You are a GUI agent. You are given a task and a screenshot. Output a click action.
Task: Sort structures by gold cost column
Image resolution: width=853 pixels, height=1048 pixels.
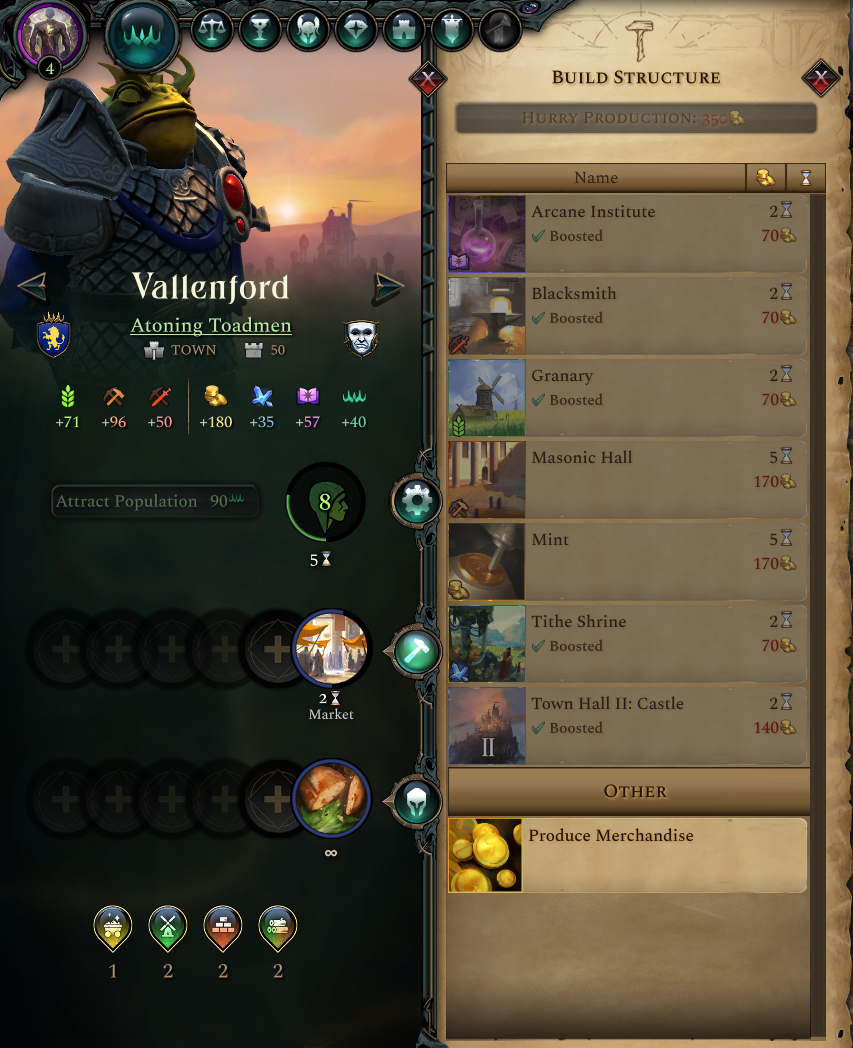point(765,178)
